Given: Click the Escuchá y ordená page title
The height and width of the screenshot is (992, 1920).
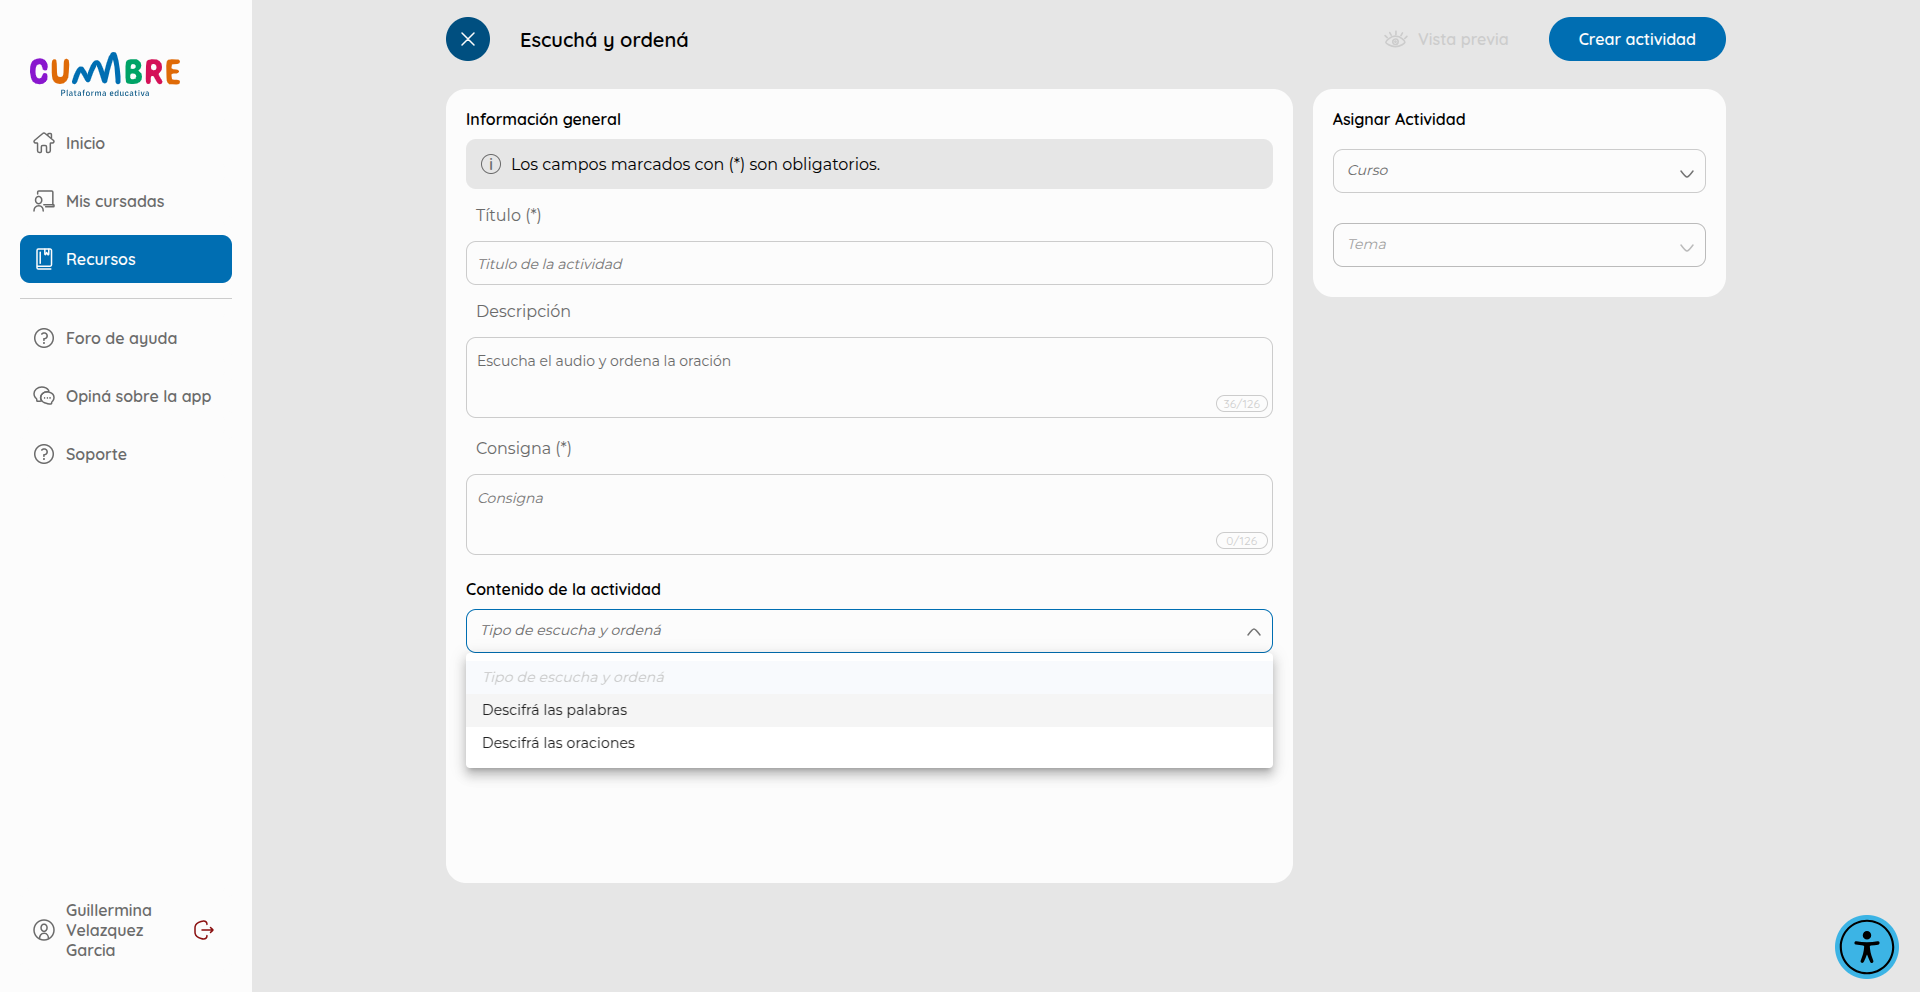Looking at the screenshot, I should 604,40.
